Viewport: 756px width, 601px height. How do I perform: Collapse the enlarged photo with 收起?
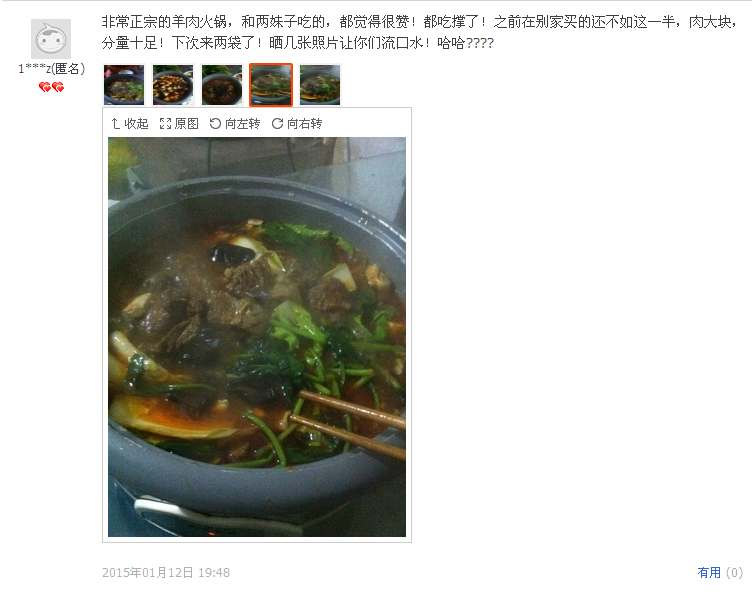pyautogui.click(x=130, y=124)
